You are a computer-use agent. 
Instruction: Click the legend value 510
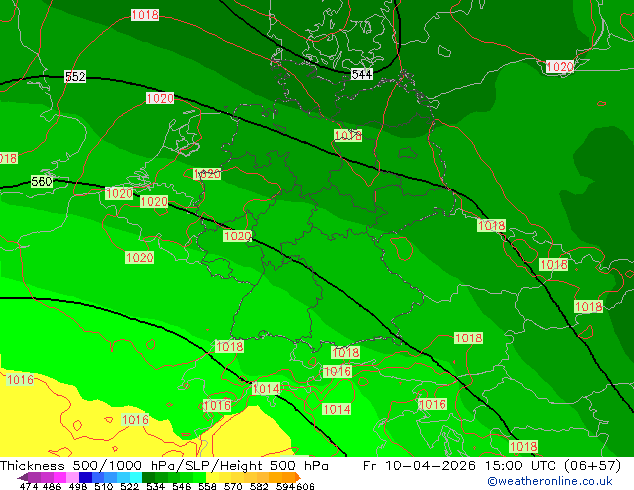[104, 486]
